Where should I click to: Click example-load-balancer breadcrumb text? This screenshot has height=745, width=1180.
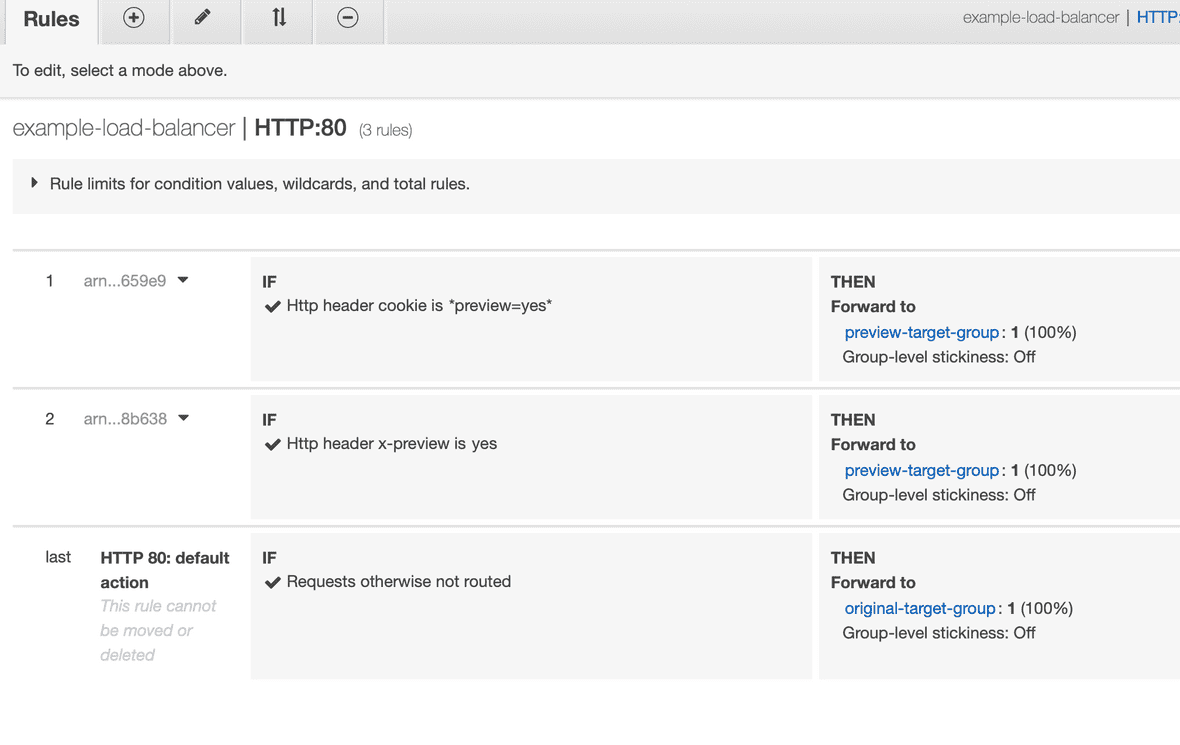(x=1040, y=16)
